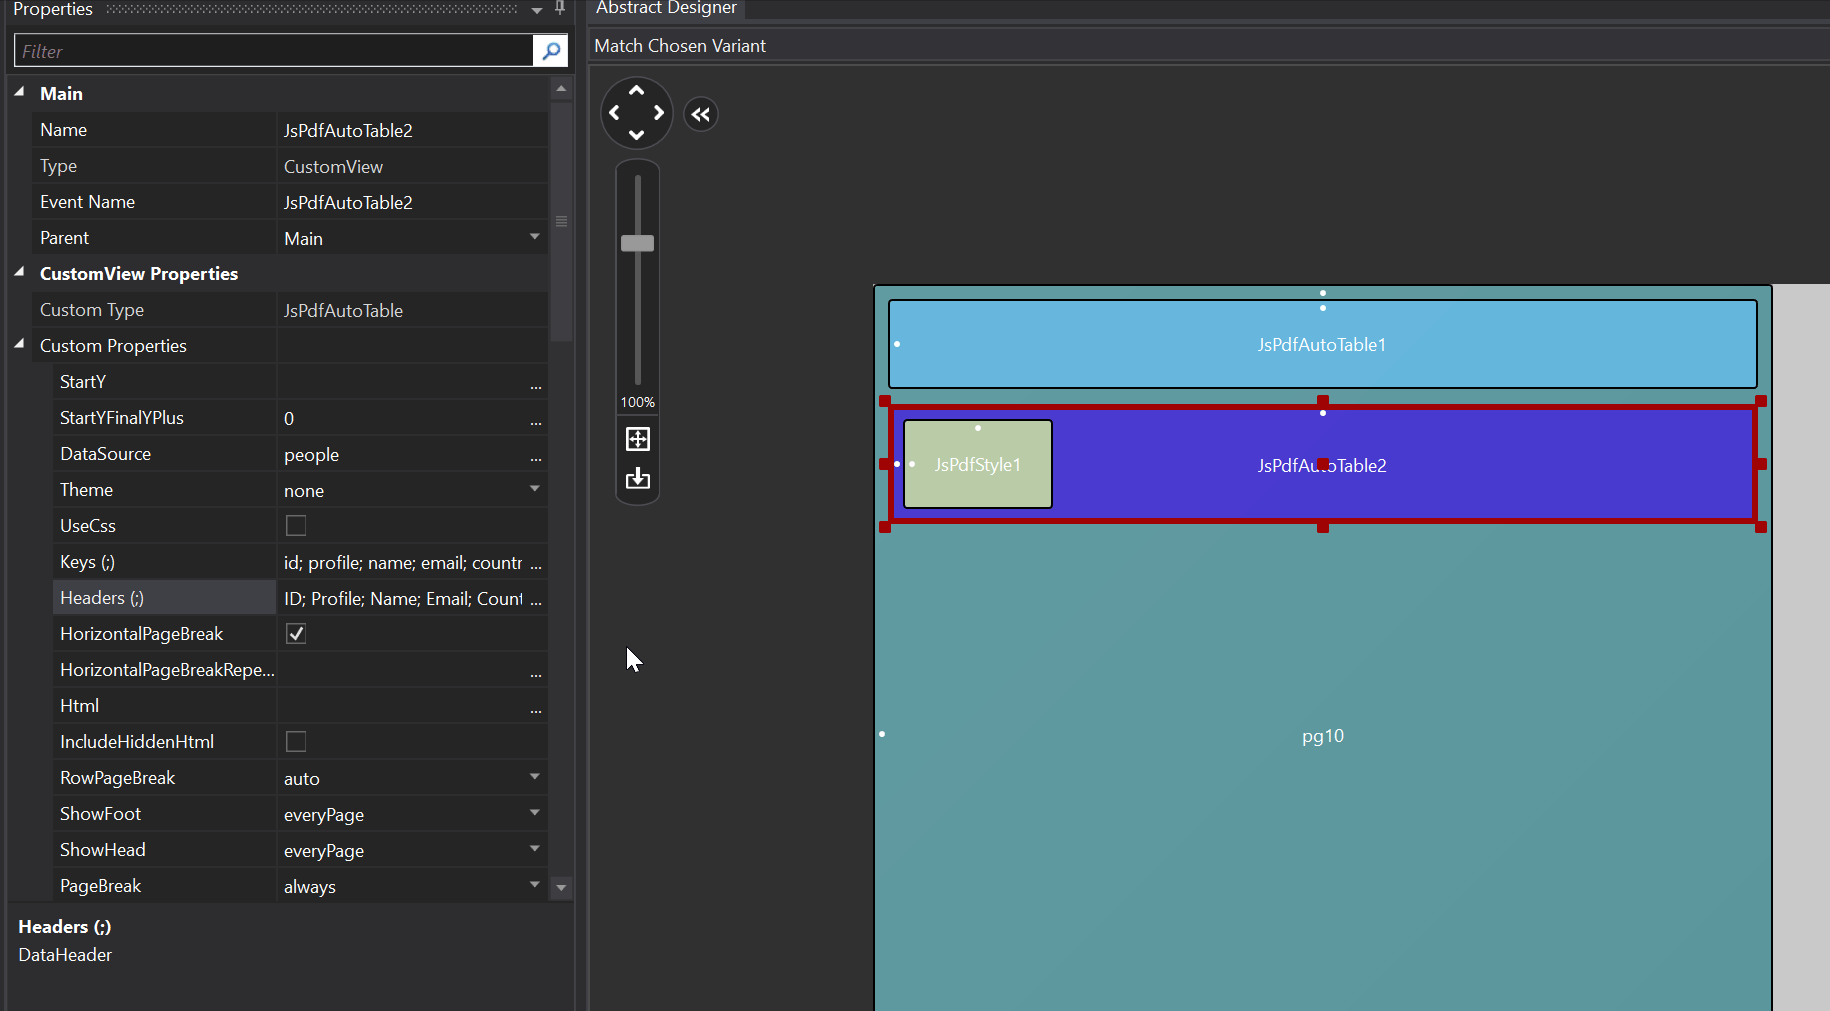Click the search icon in Filter box
1830x1011 pixels.
[551, 51]
